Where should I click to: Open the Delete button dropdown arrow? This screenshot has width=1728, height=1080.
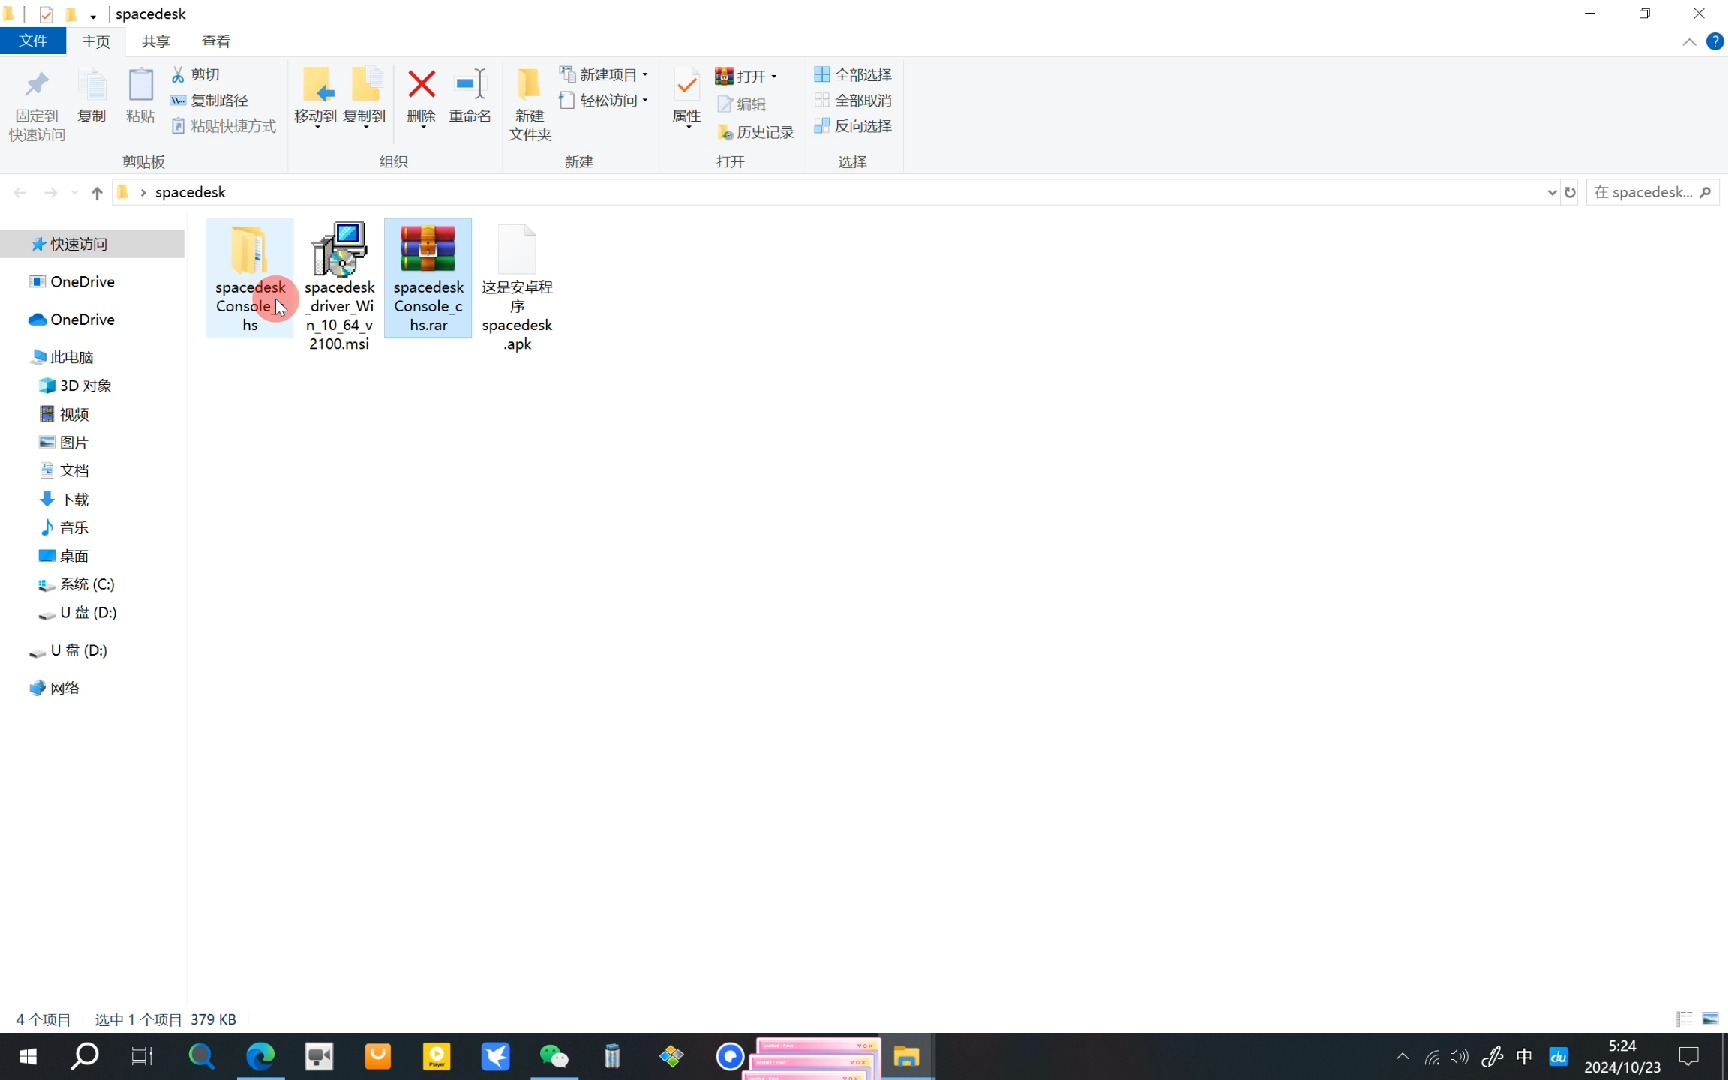tap(422, 128)
